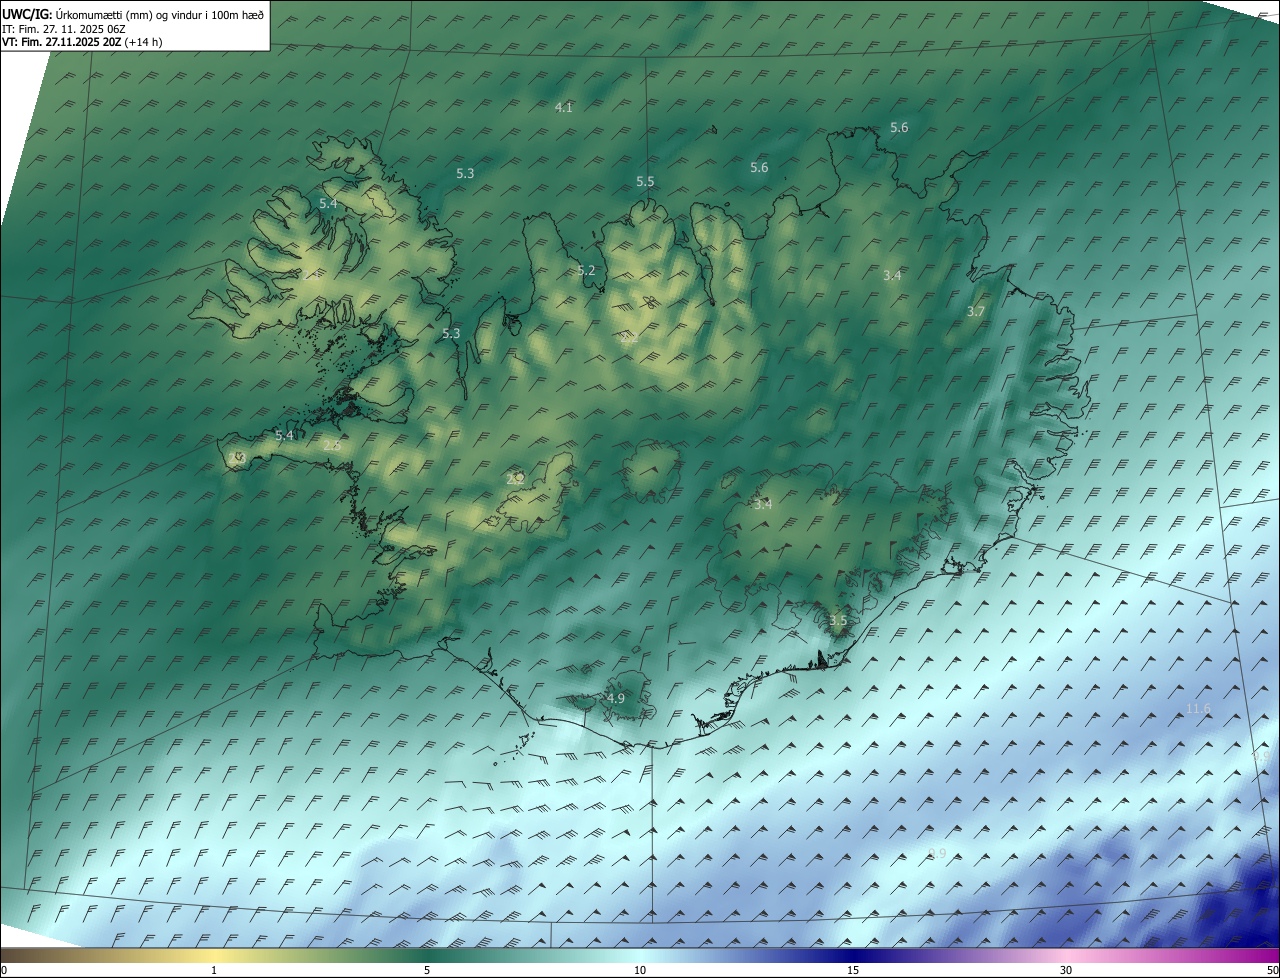Click the 15 tick on the color legend

[x=853, y=970]
